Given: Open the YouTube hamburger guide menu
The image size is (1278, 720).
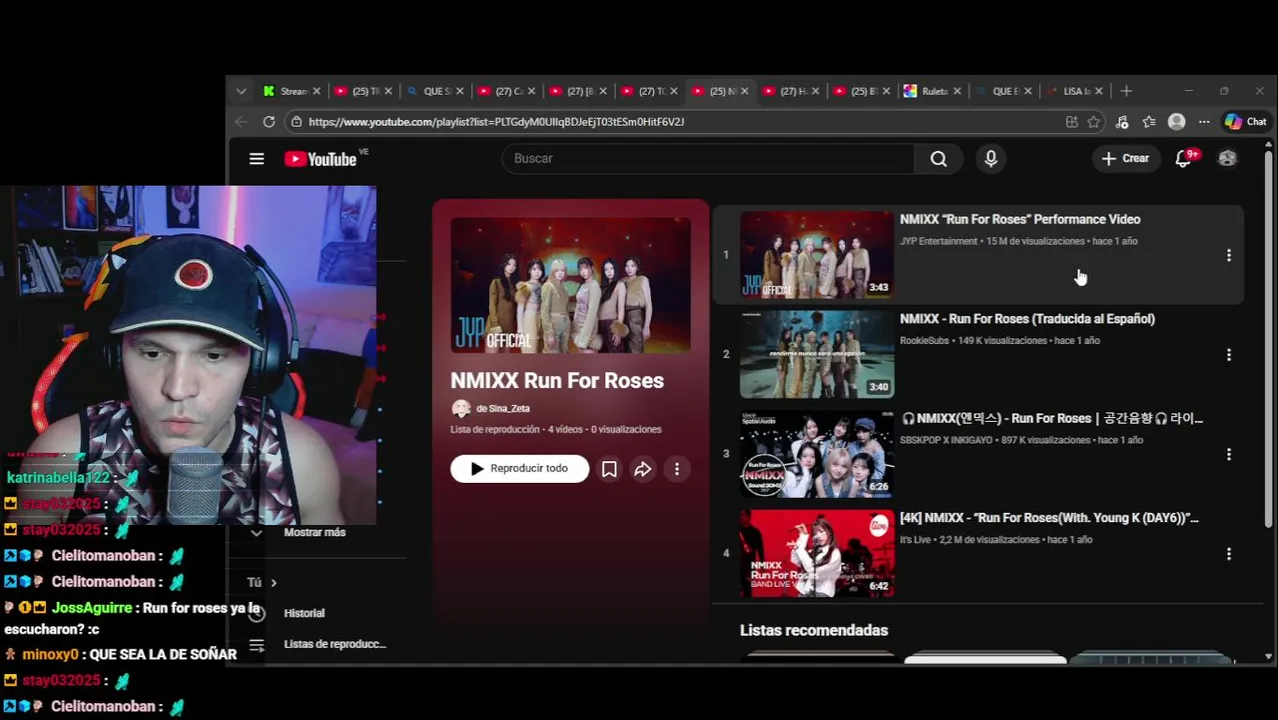Looking at the screenshot, I should point(257,159).
